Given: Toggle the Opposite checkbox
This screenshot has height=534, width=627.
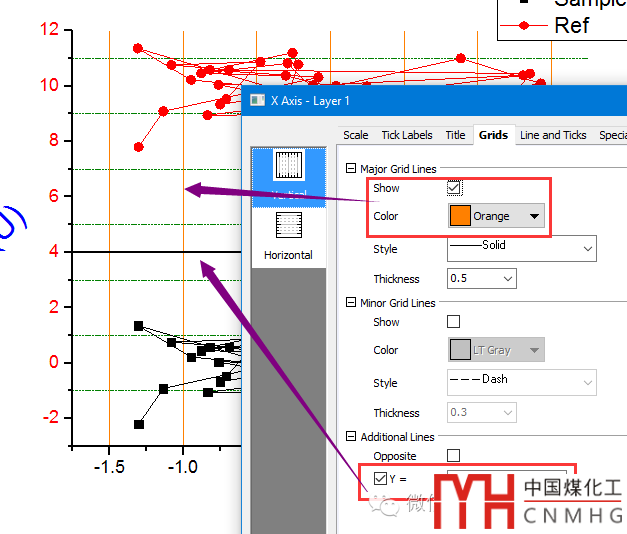Looking at the screenshot, I should click(454, 456).
